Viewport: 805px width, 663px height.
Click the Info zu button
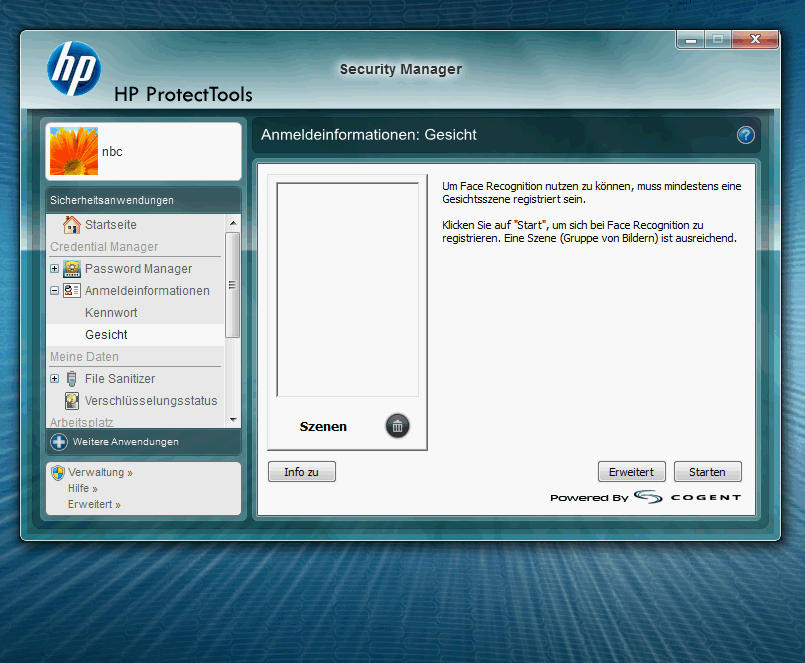(x=302, y=471)
